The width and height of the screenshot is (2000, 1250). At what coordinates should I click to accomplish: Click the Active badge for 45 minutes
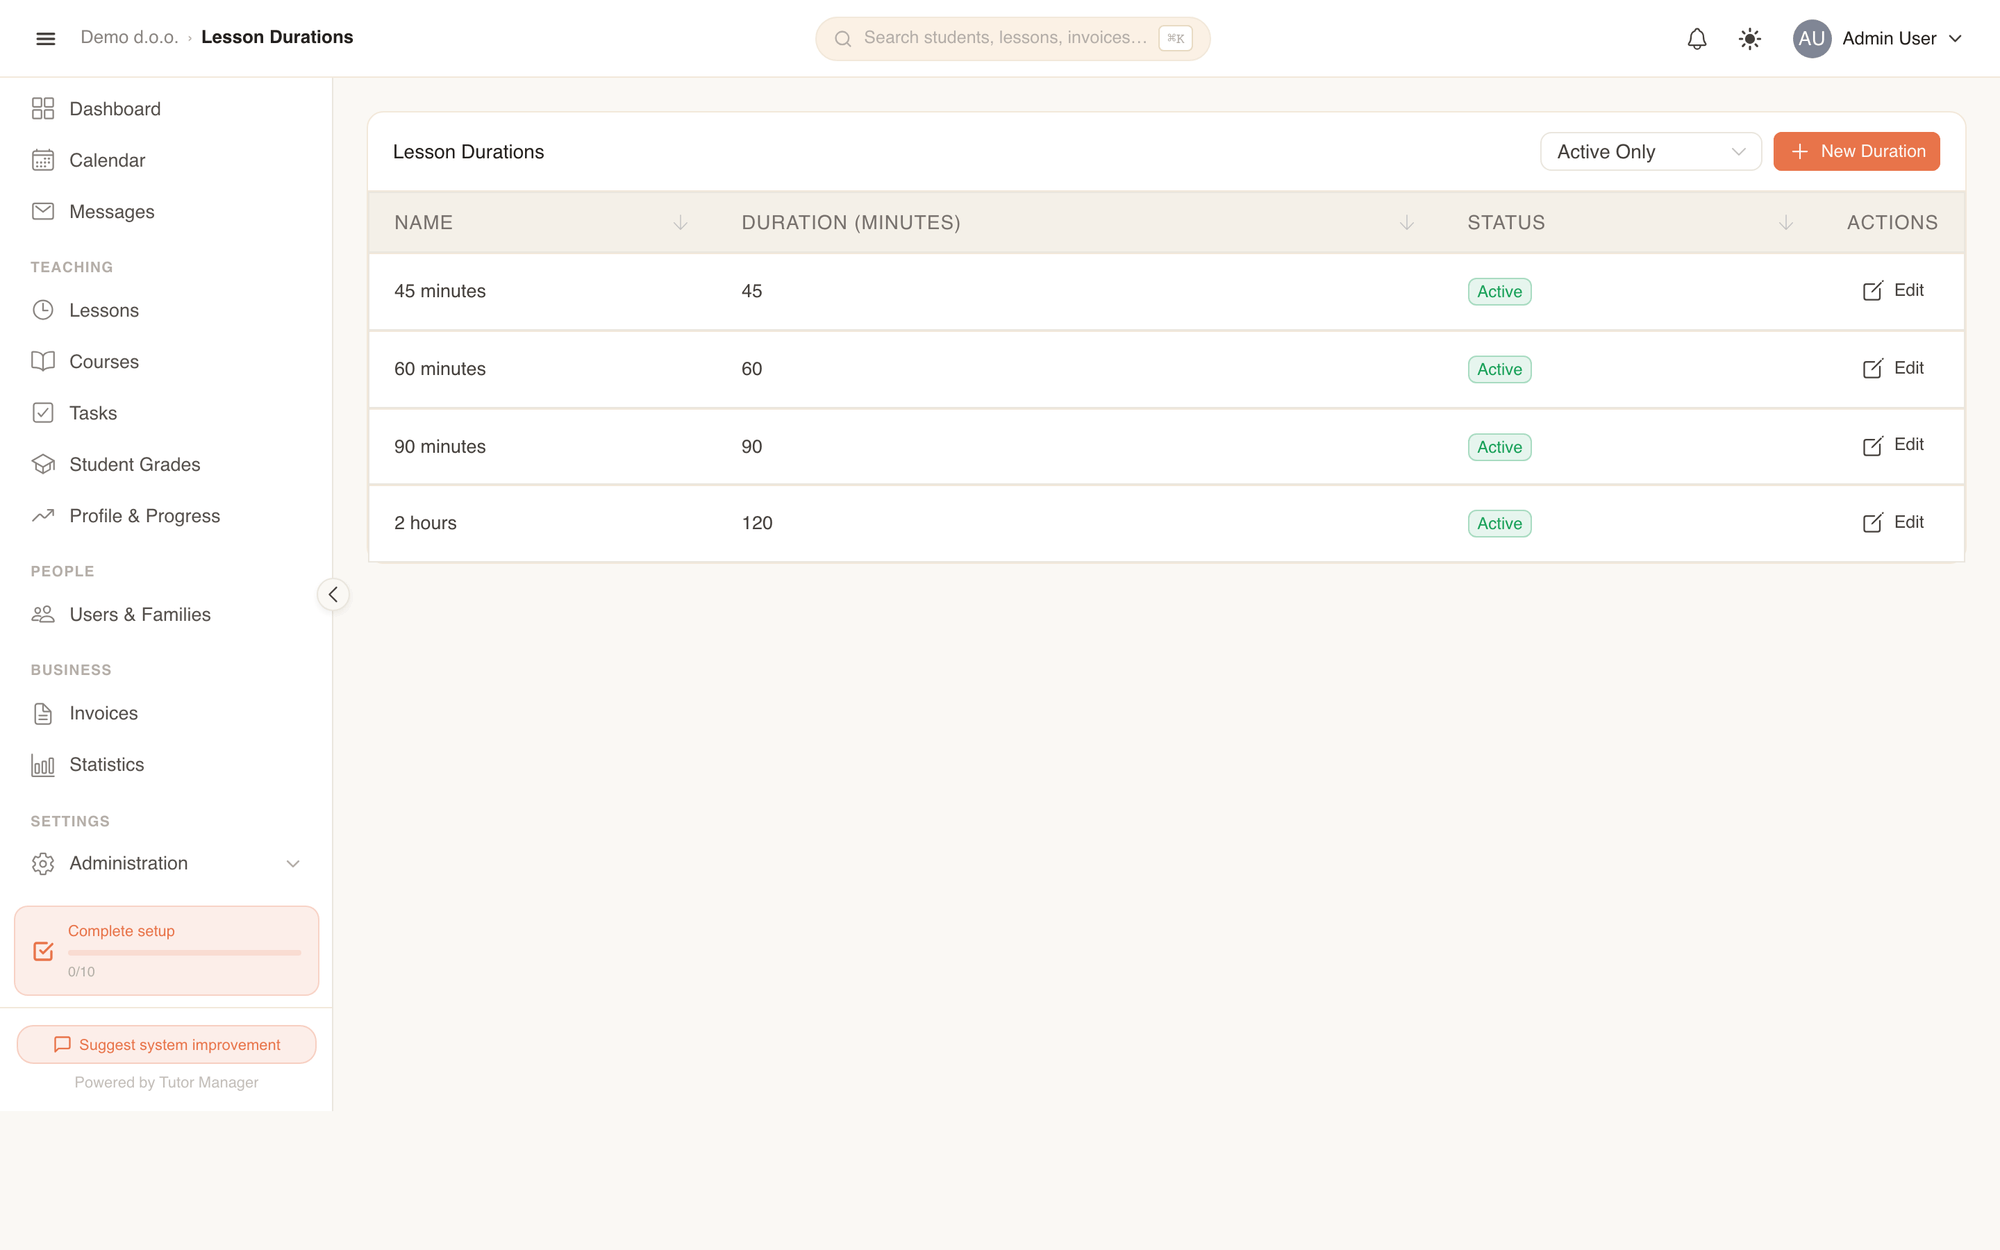(x=1499, y=291)
